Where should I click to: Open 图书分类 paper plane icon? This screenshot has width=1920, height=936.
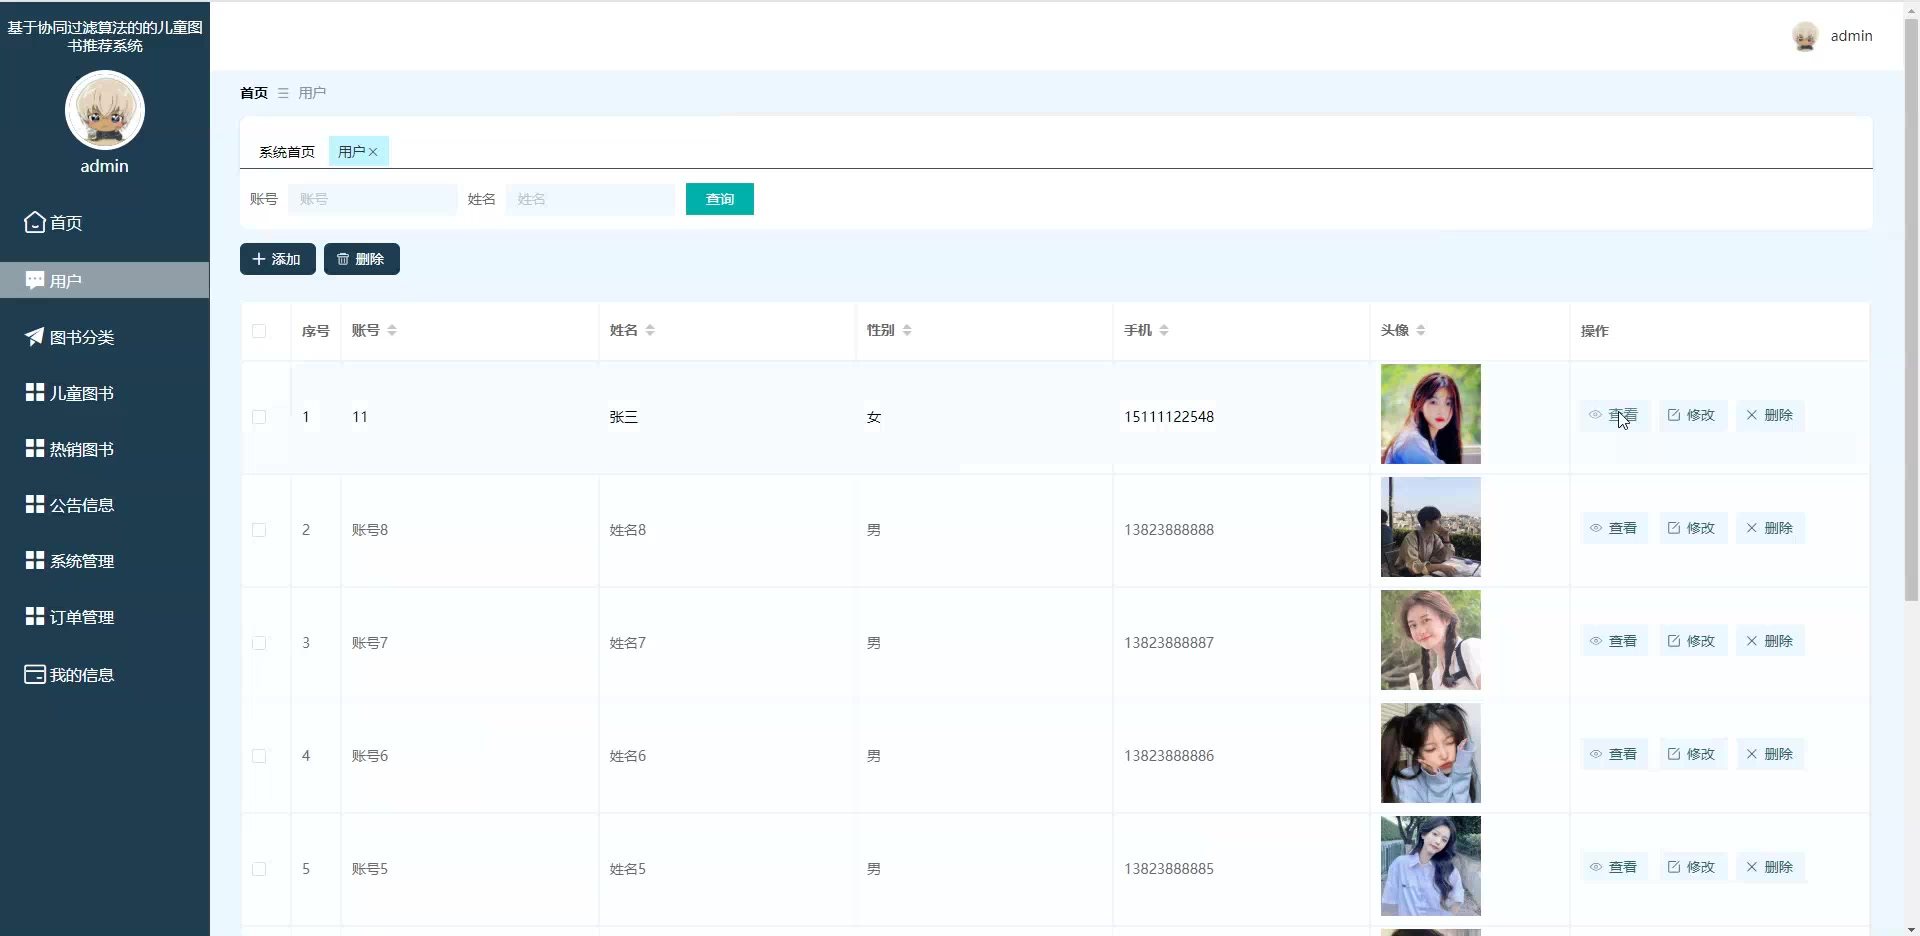pyautogui.click(x=35, y=337)
